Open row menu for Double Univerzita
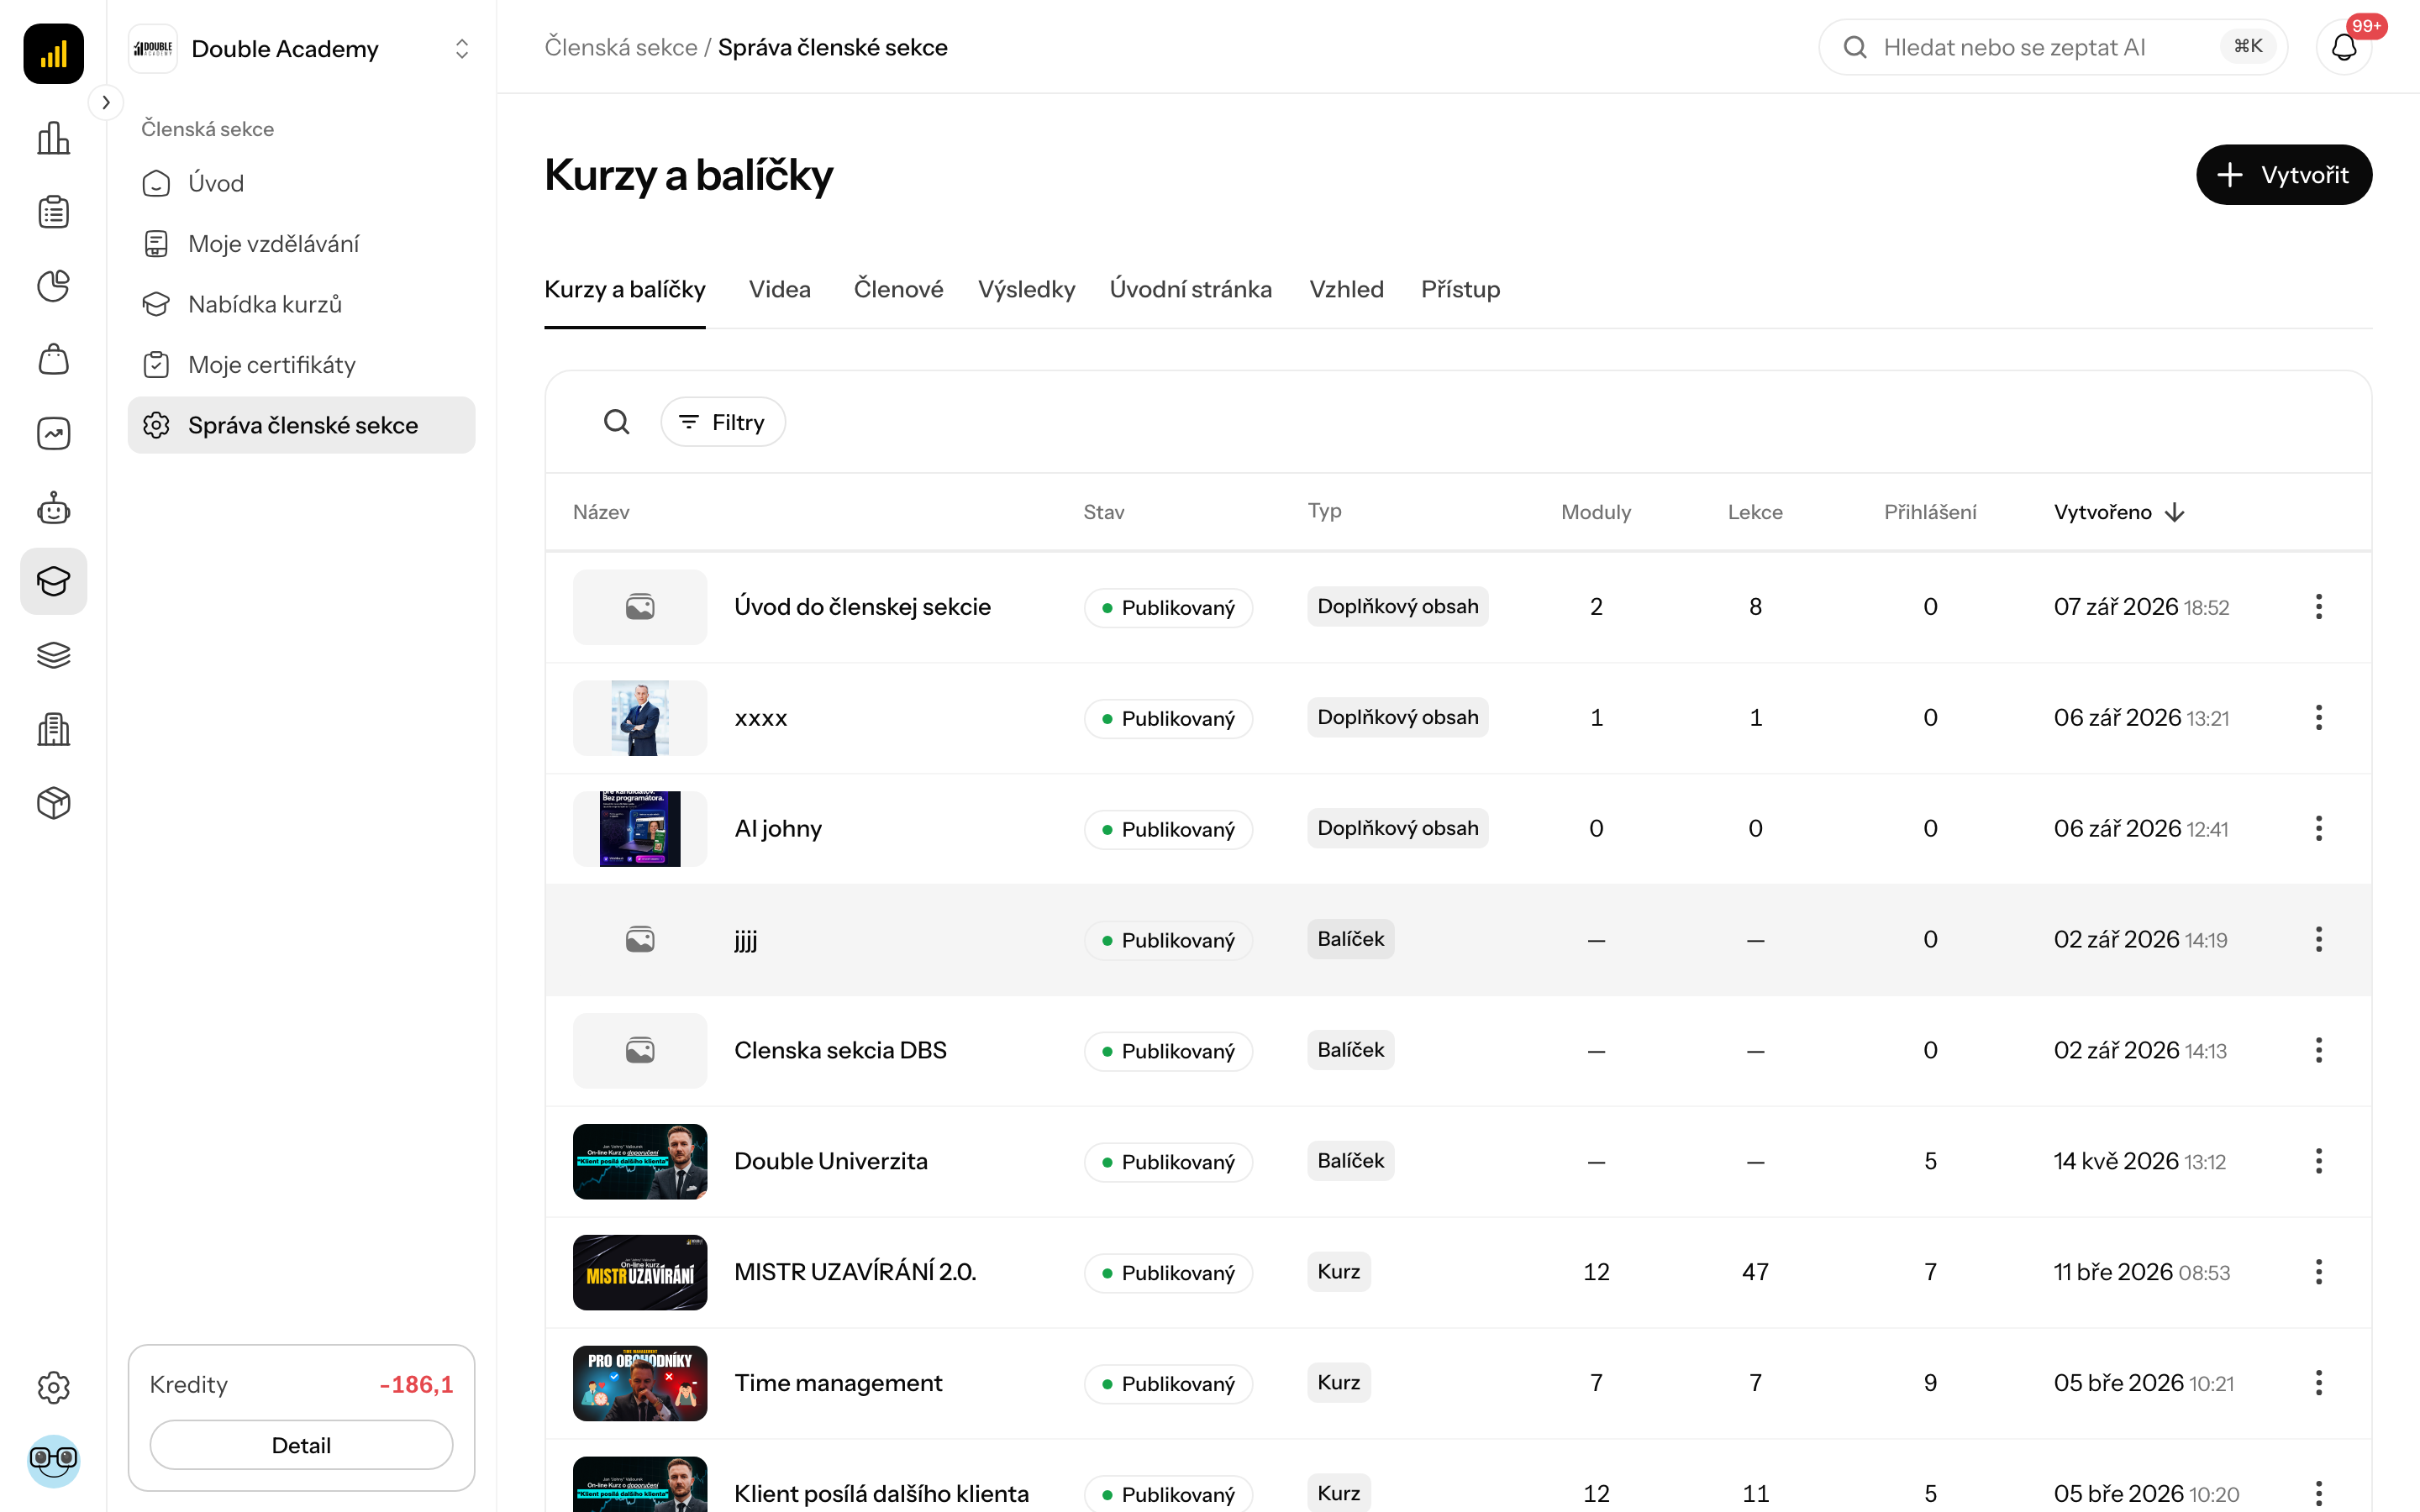 tap(2318, 1161)
